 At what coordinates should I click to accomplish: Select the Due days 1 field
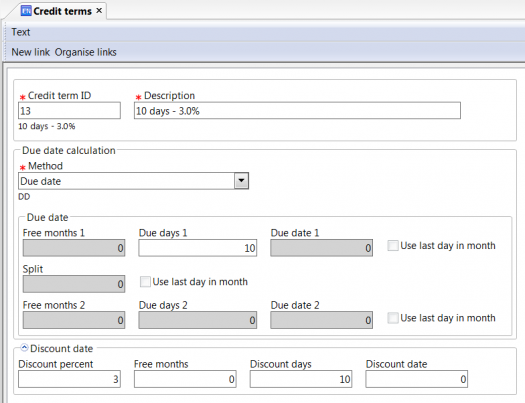(x=198, y=248)
